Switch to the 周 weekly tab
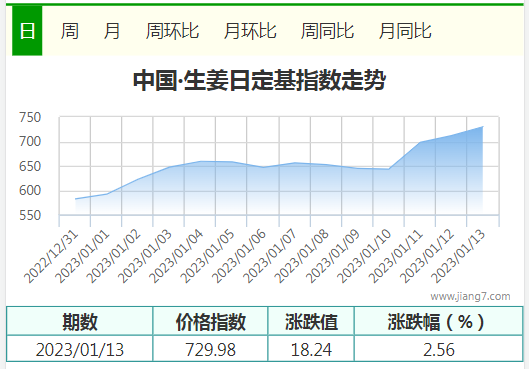 pyautogui.click(x=69, y=31)
